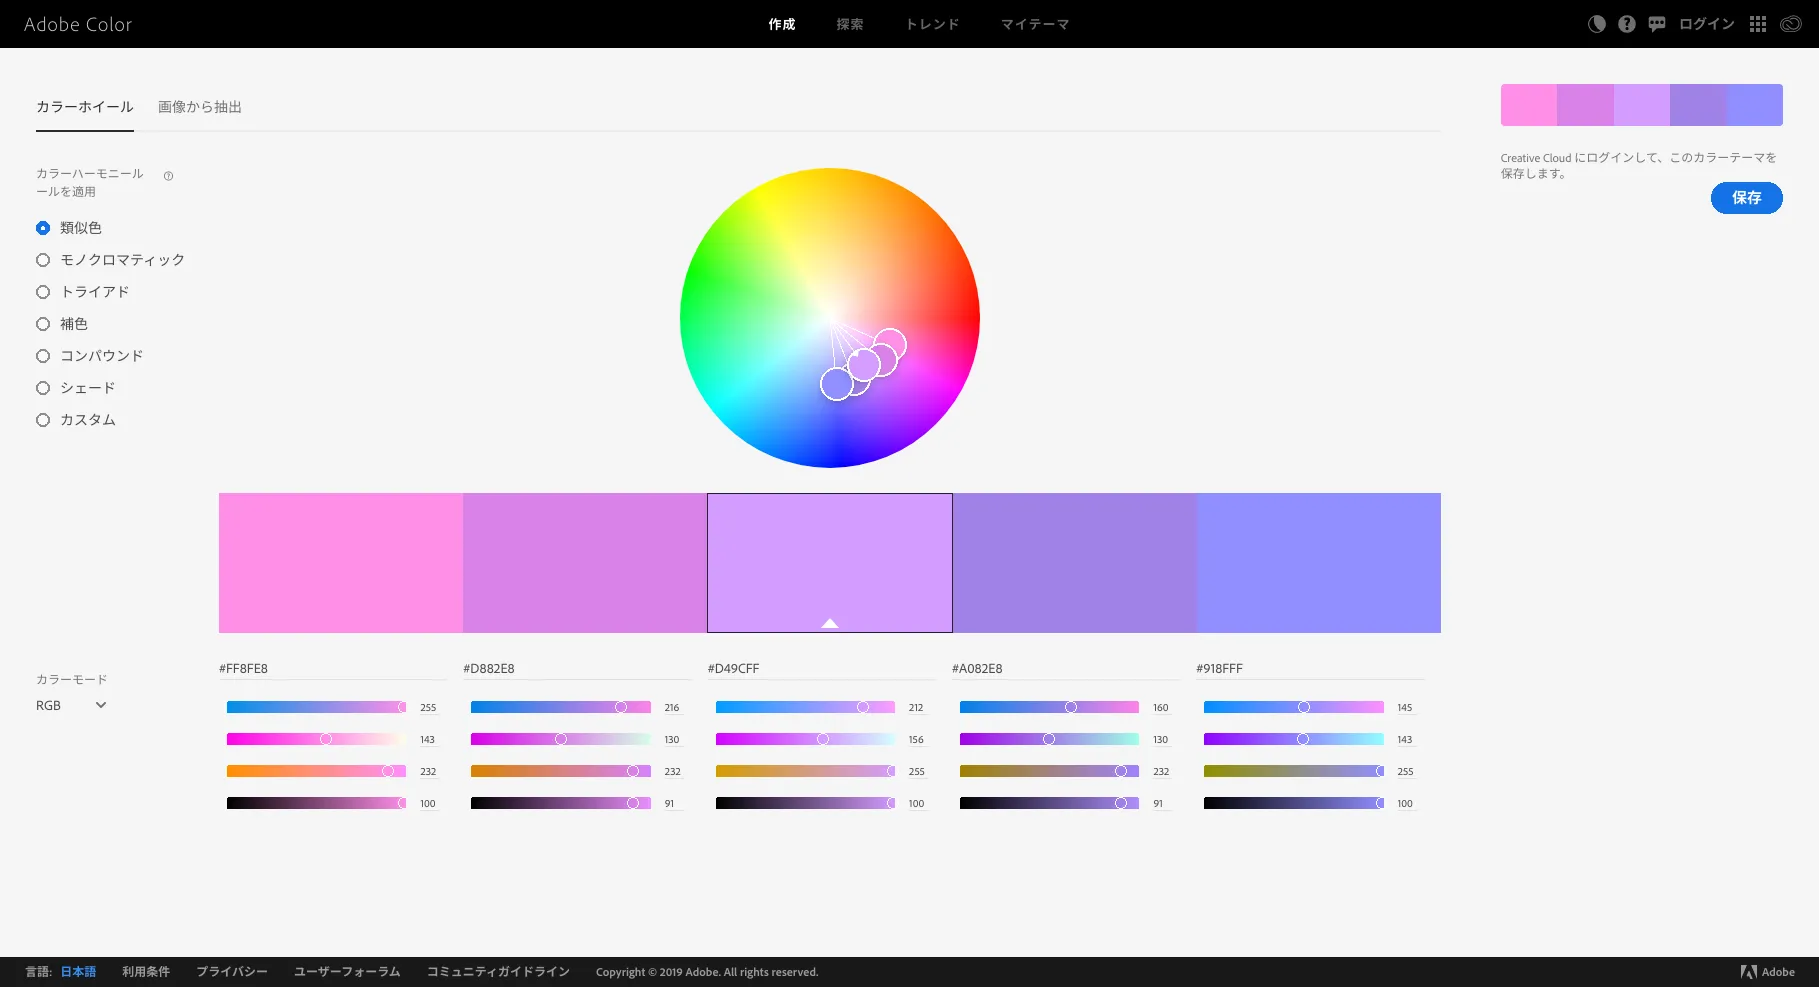
Task: Switch to the カラーホイール tab
Action: pyautogui.click(x=85, y=107)
